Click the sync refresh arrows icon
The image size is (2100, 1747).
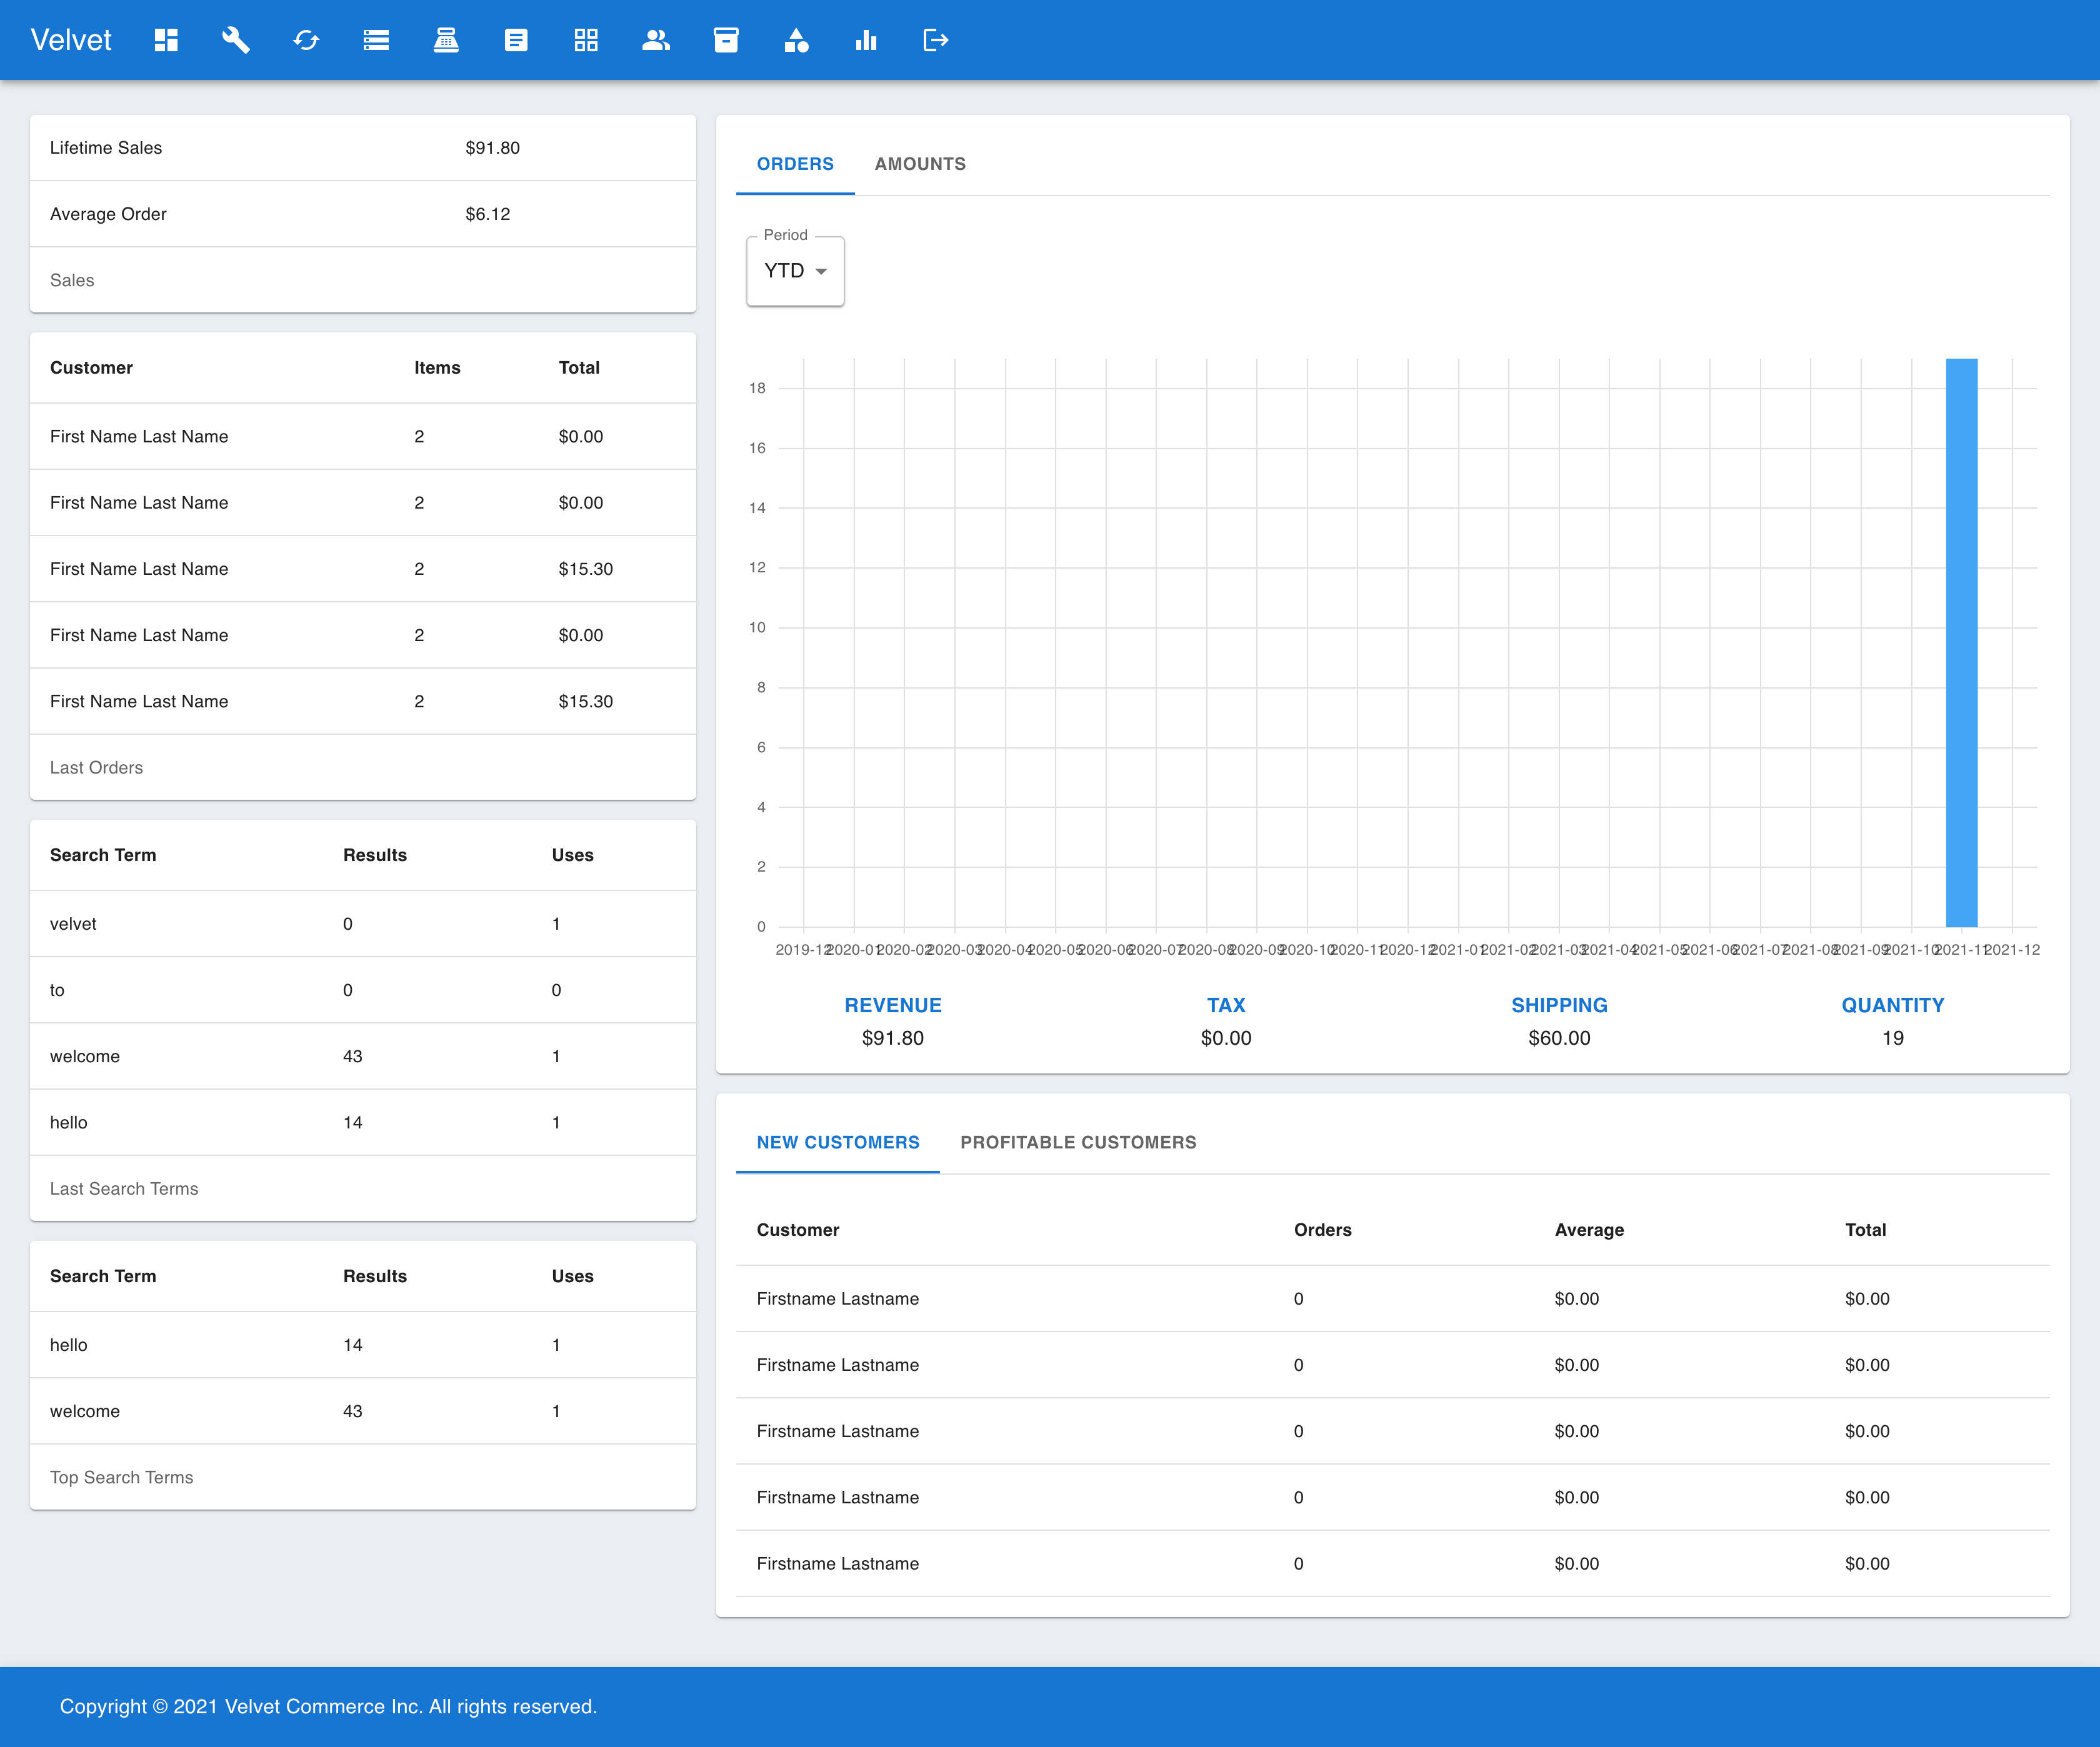click(x=306, y=40)
